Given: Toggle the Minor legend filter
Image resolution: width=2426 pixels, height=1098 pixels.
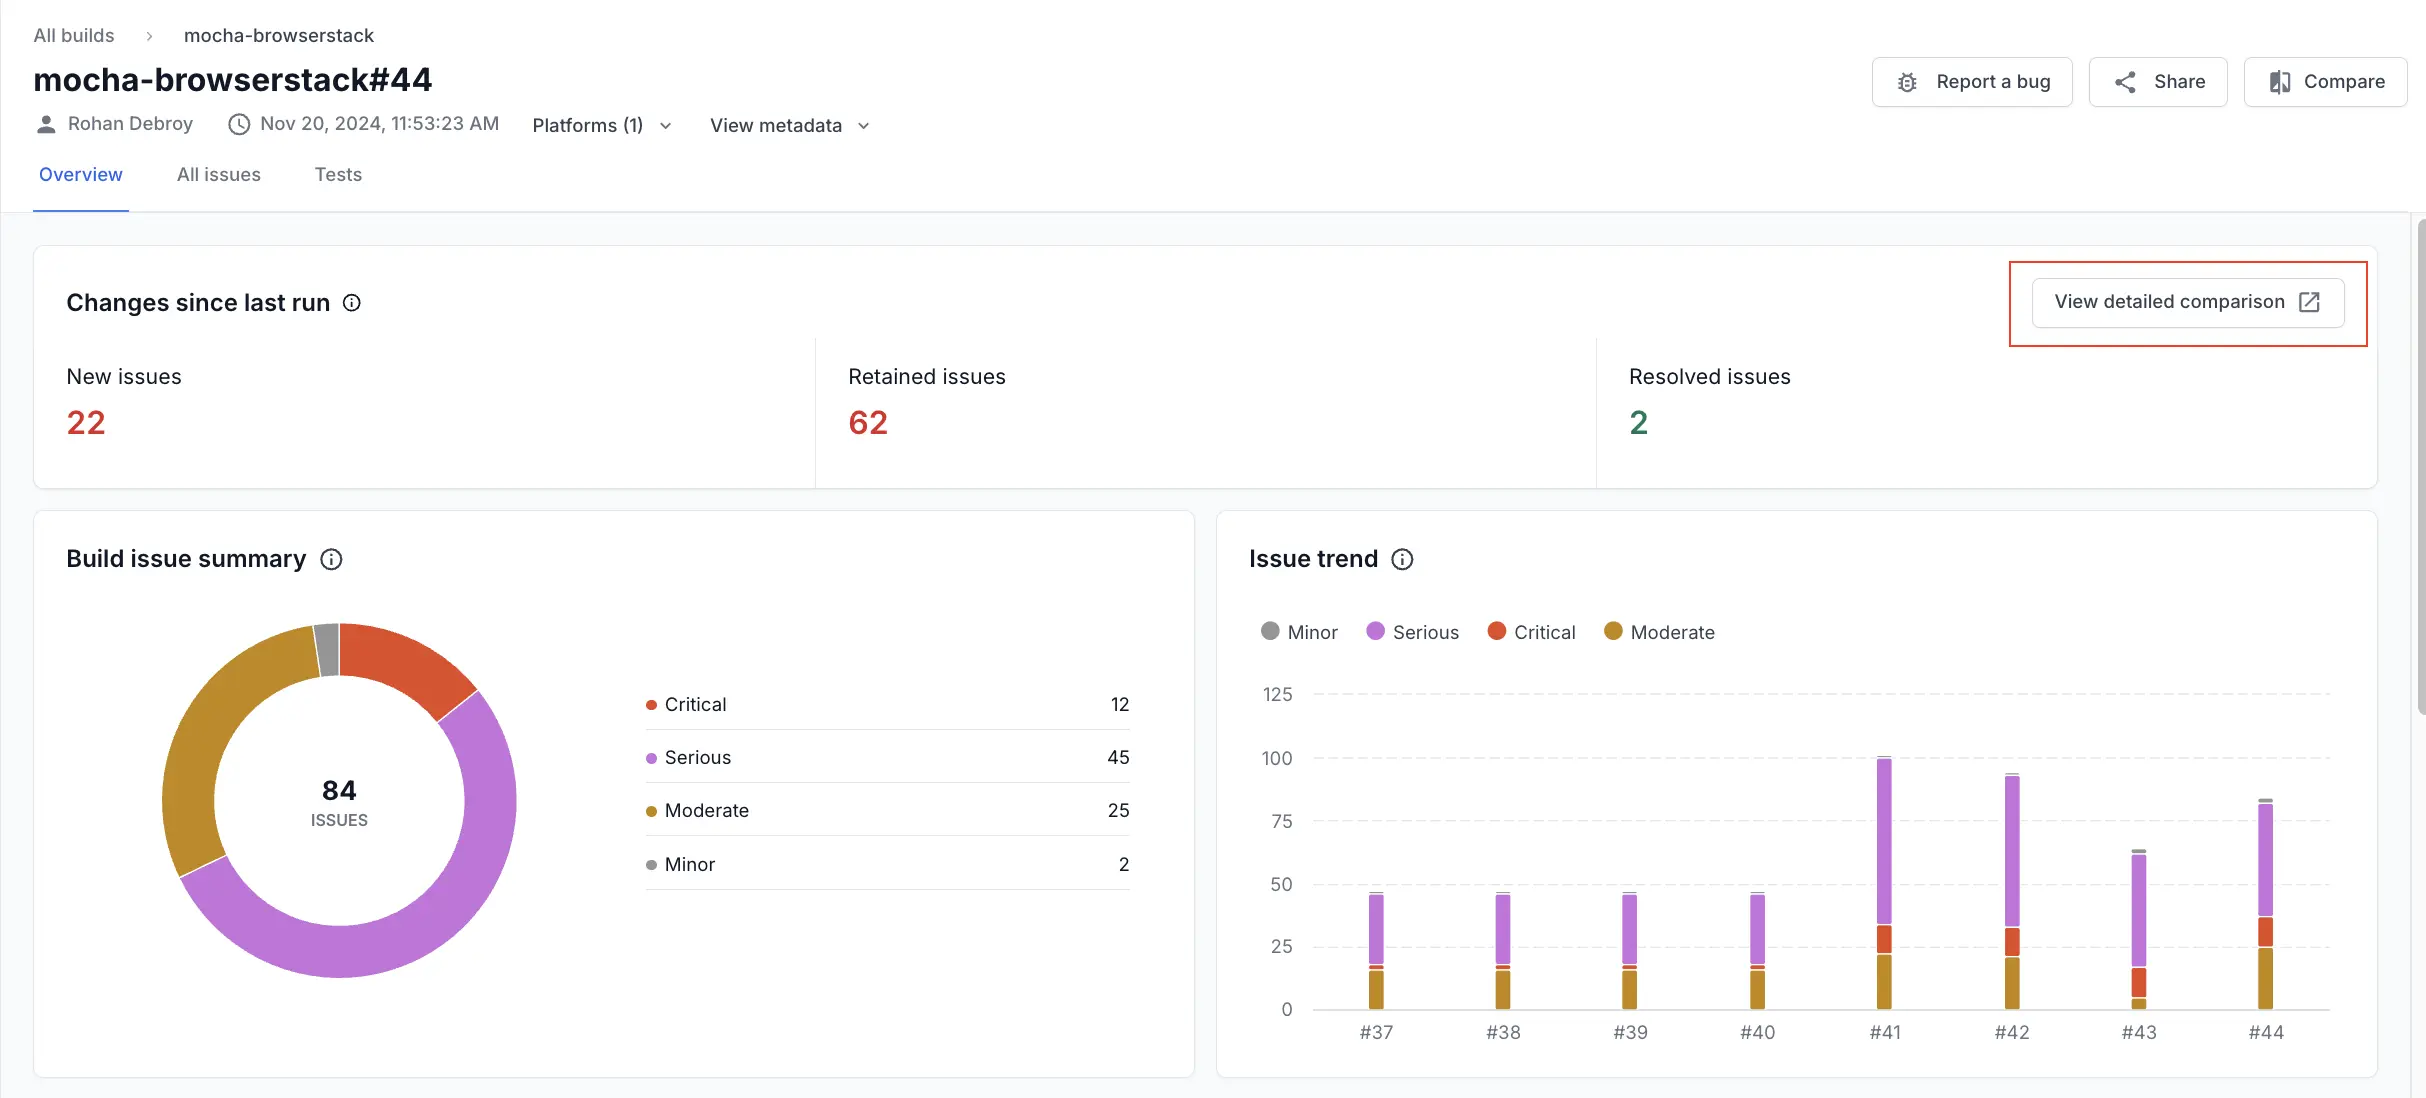Looking at the screenshot, I should tap(1300, 633).
